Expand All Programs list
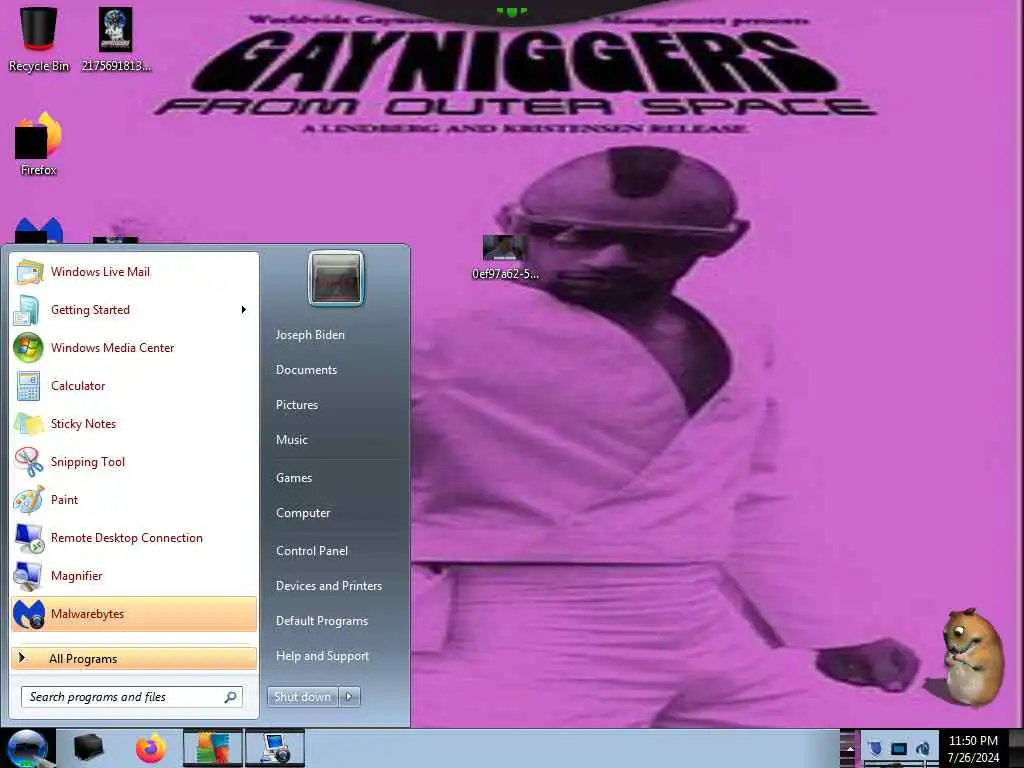The image size is (1024, 768). [134, 658]
